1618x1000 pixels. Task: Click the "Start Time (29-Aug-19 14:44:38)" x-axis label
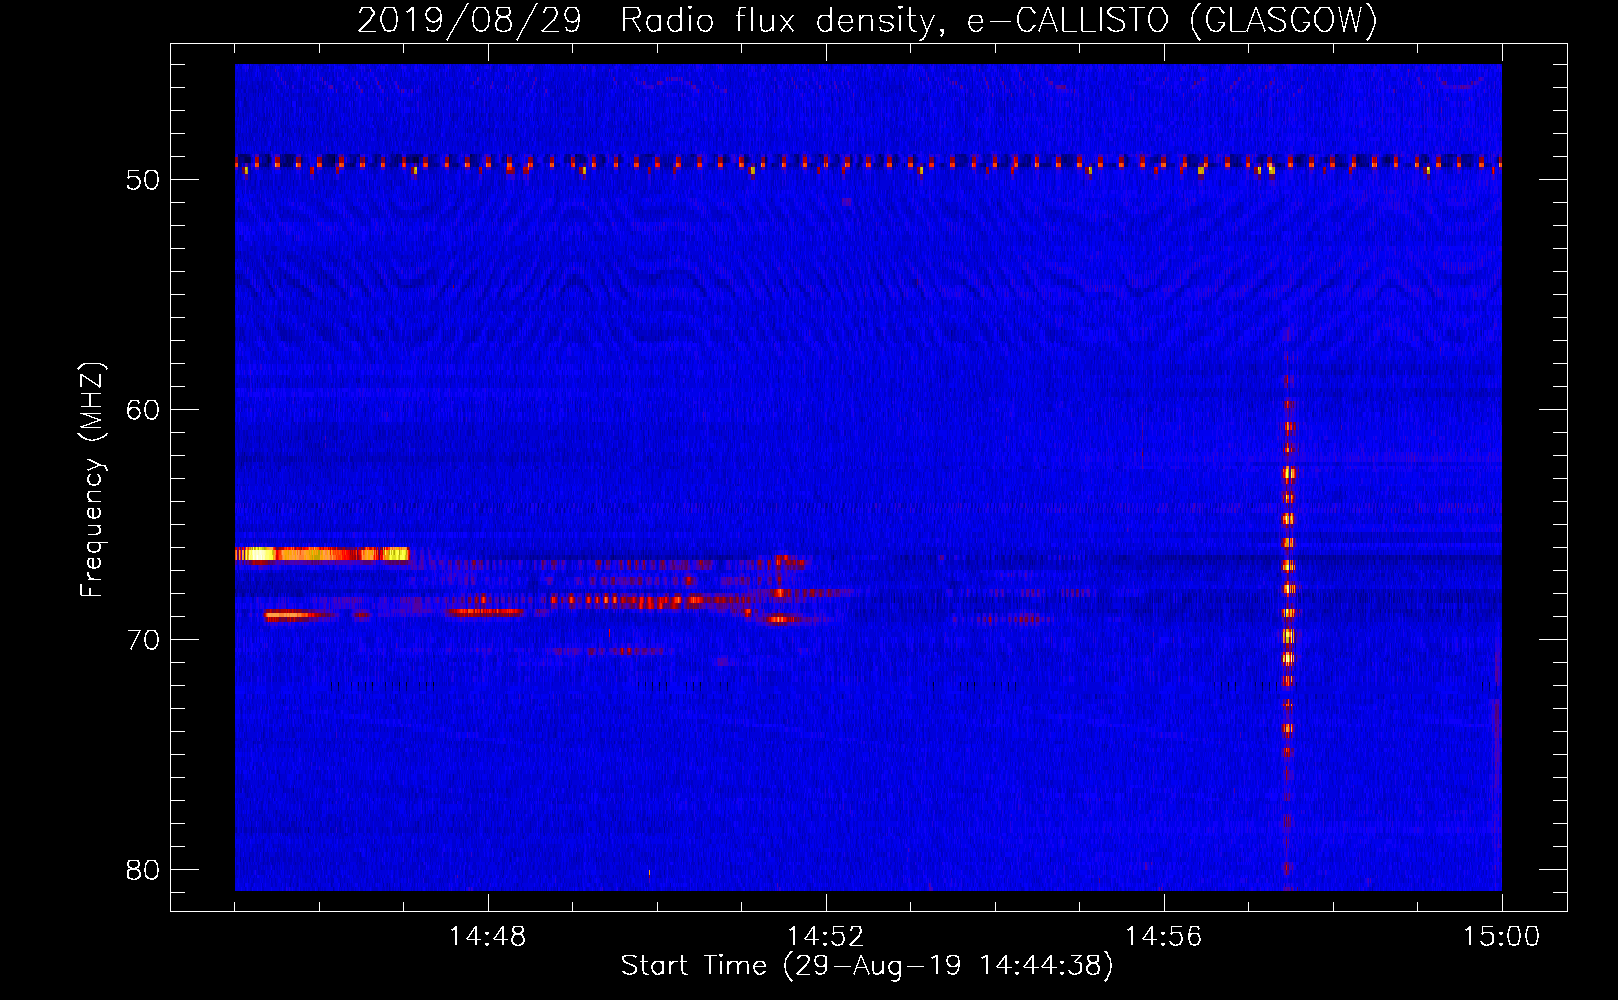867,966
